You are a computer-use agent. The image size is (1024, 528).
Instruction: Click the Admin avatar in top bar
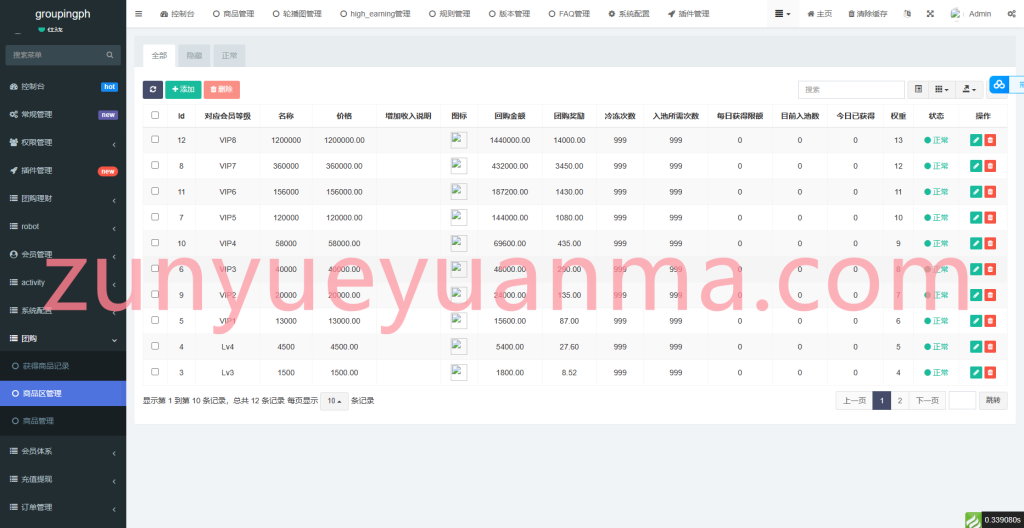click(956, 14)
